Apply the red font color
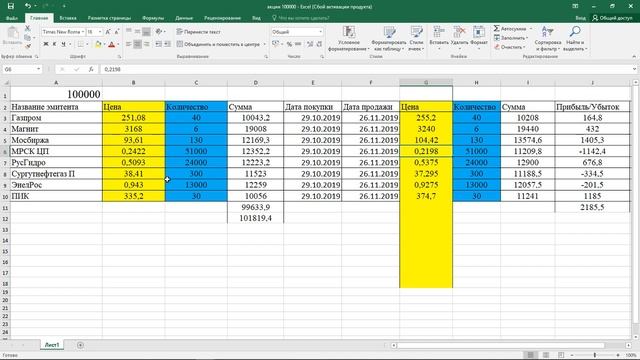640x360 pixels. 111,44
